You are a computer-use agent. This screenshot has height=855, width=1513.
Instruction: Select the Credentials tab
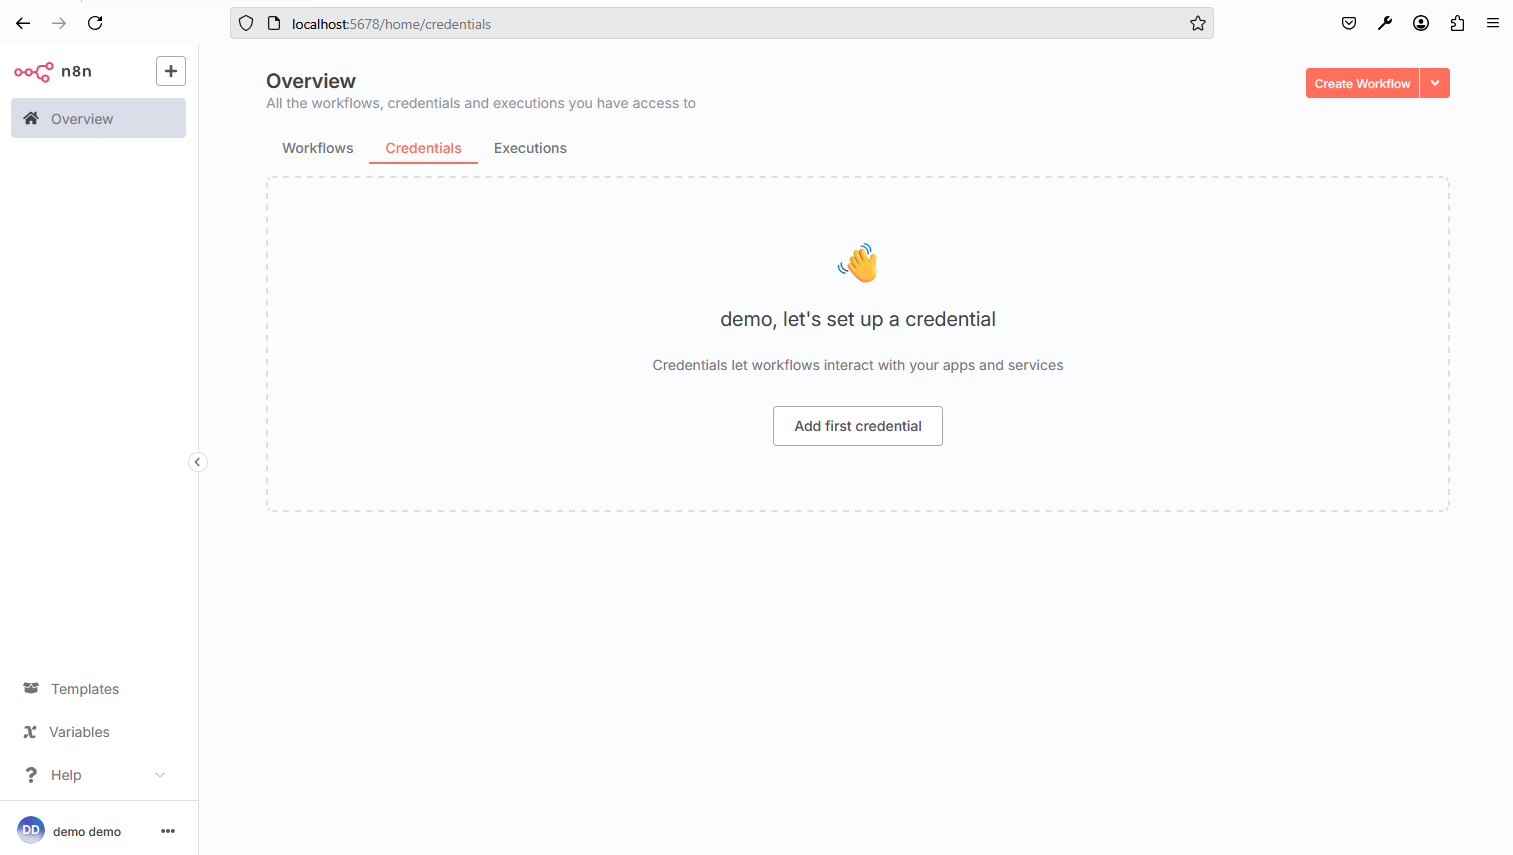[423, 148]
